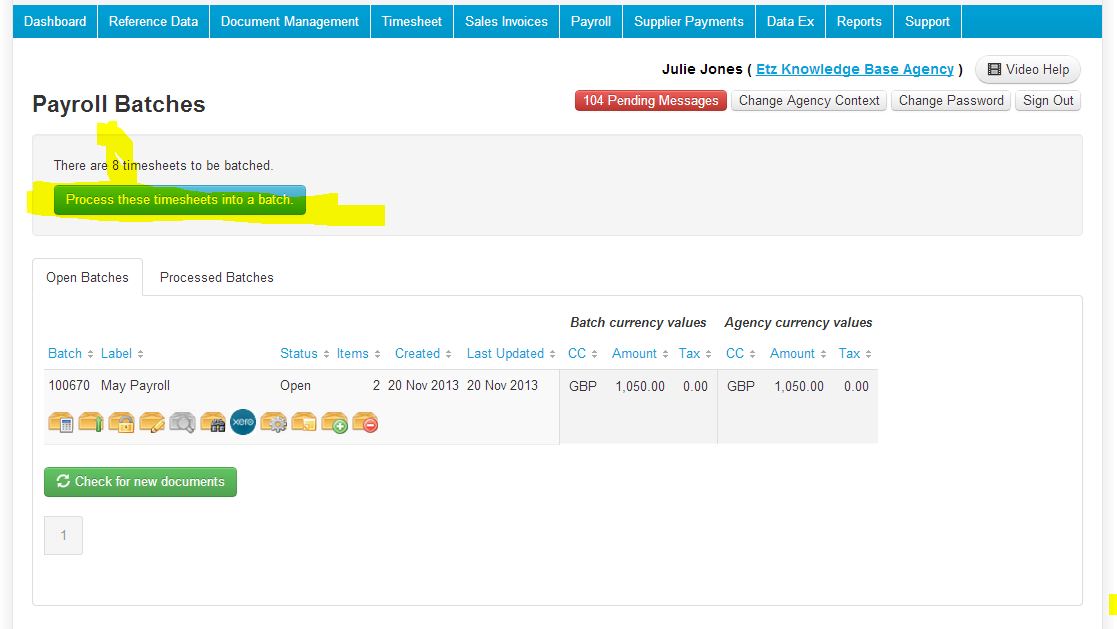This screenshot has height=629, width=1117.
Task: Click the Open status cell
Action: [295, 385]
